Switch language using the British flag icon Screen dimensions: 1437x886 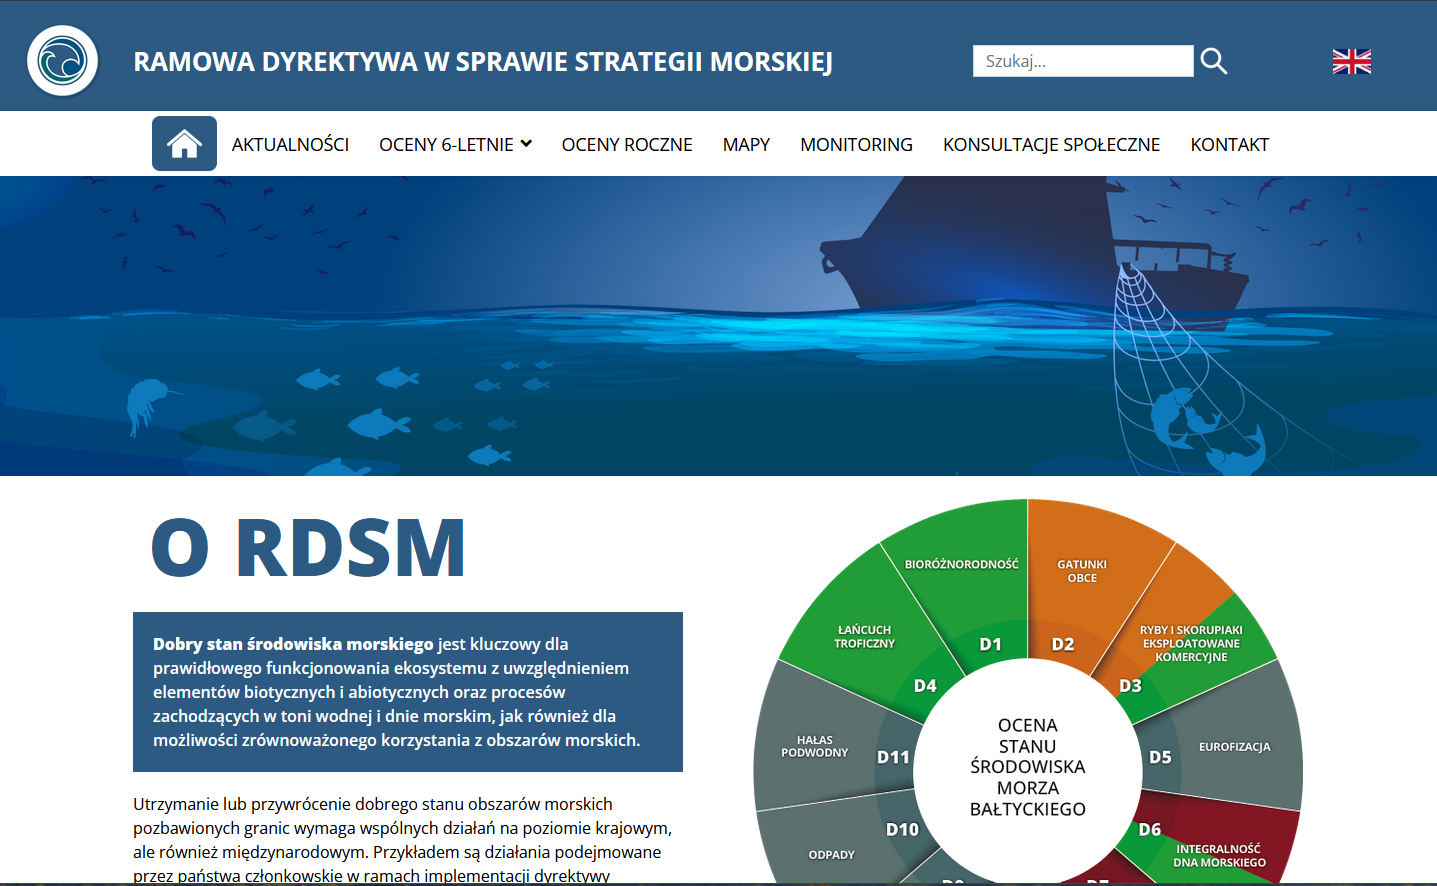point(1351,60)
